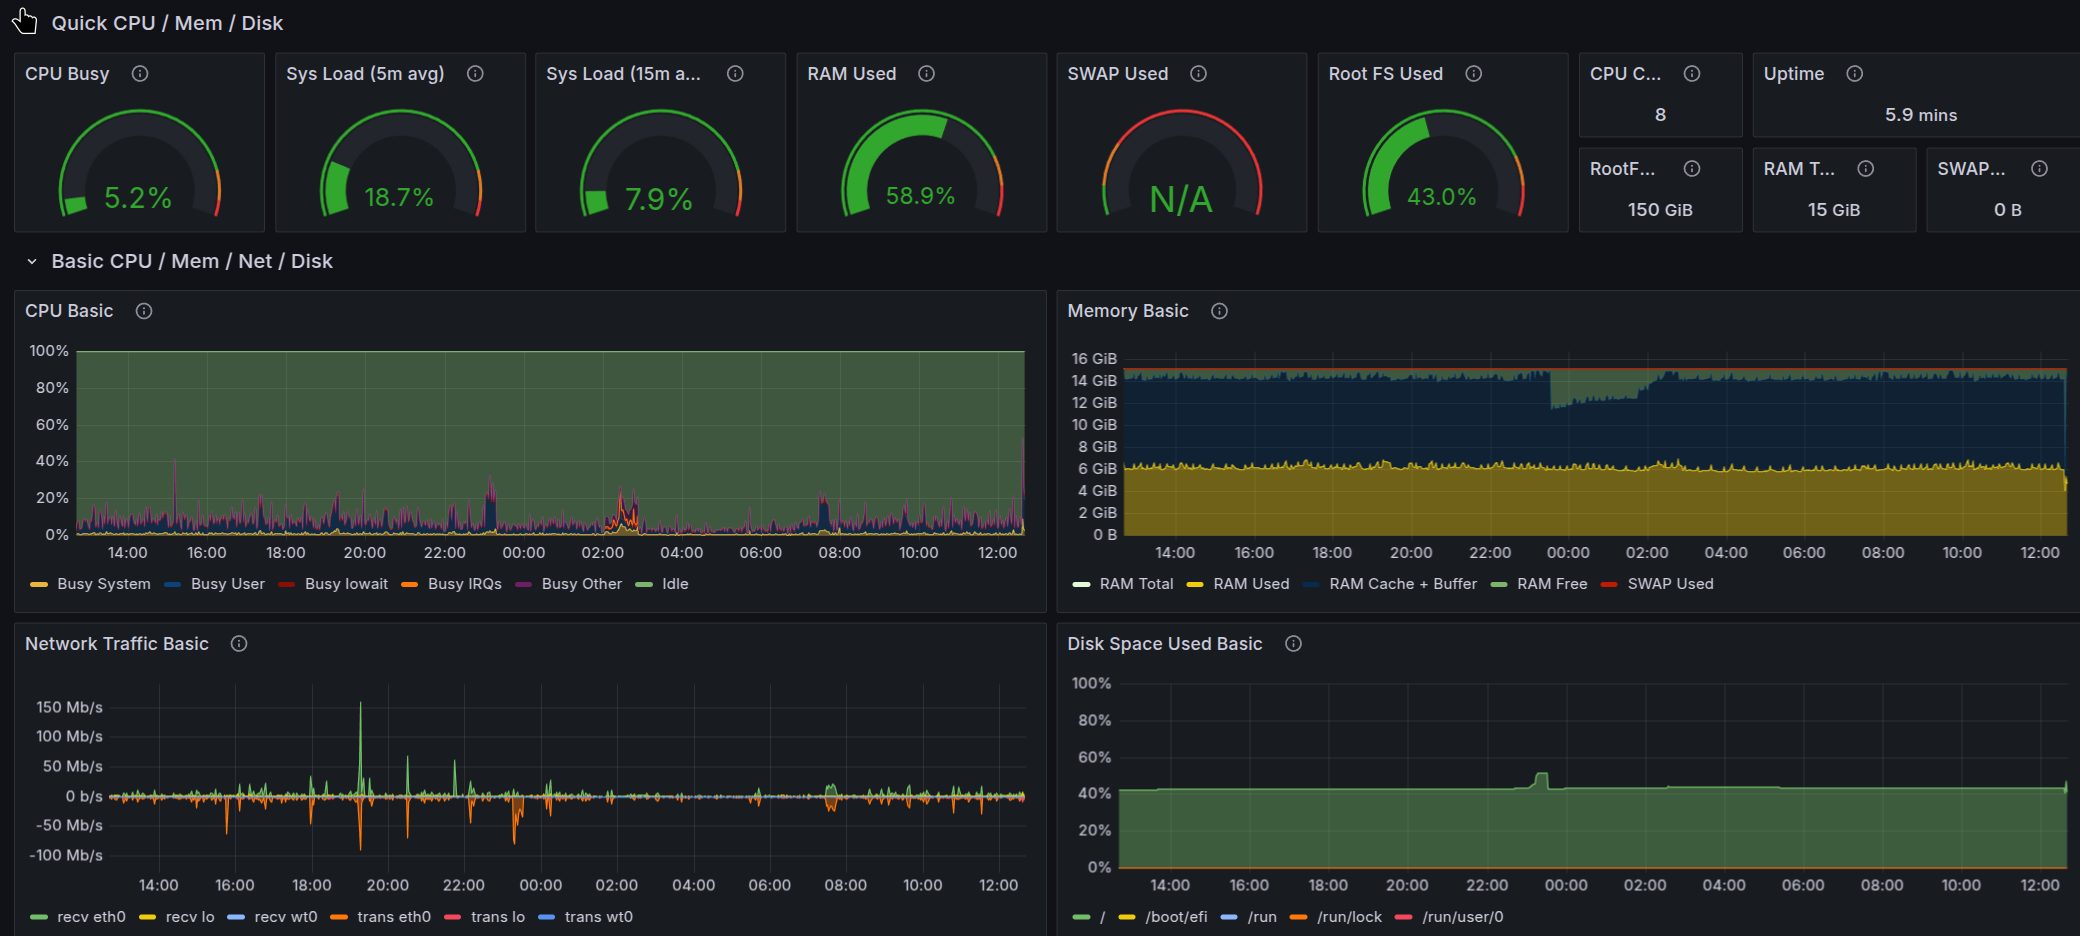Click the Busy Iowait legend label
This screenshot has height=936, width=2080.
346,584
